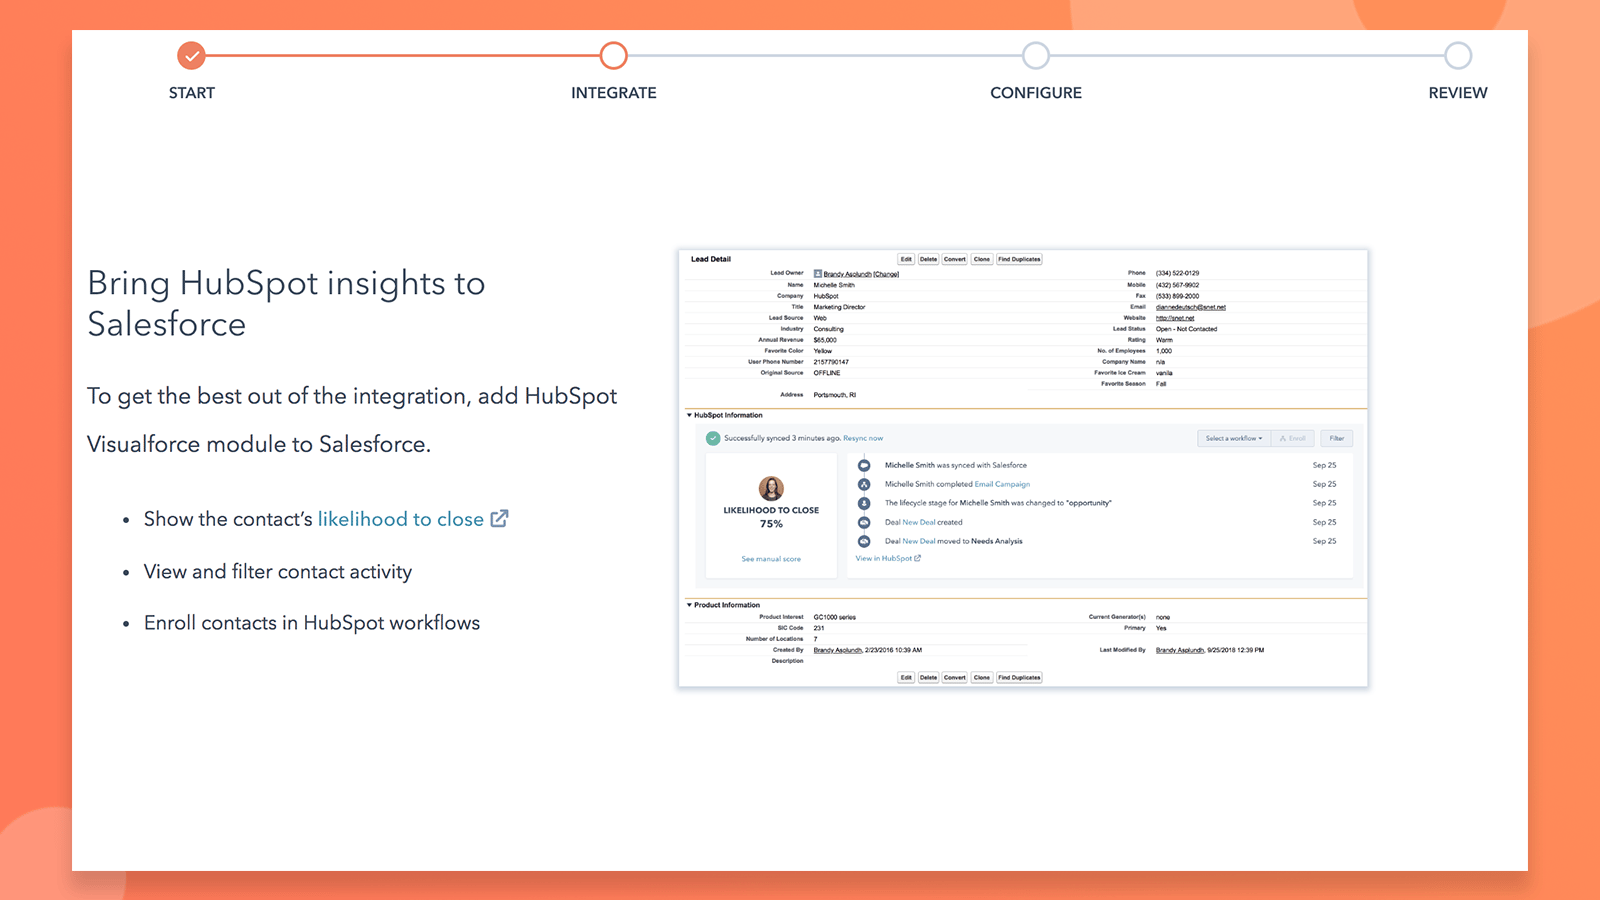This screenshot has height=900, width=1600.
Task: Collapse the Product Information section
Action: (x=689, y=605)
